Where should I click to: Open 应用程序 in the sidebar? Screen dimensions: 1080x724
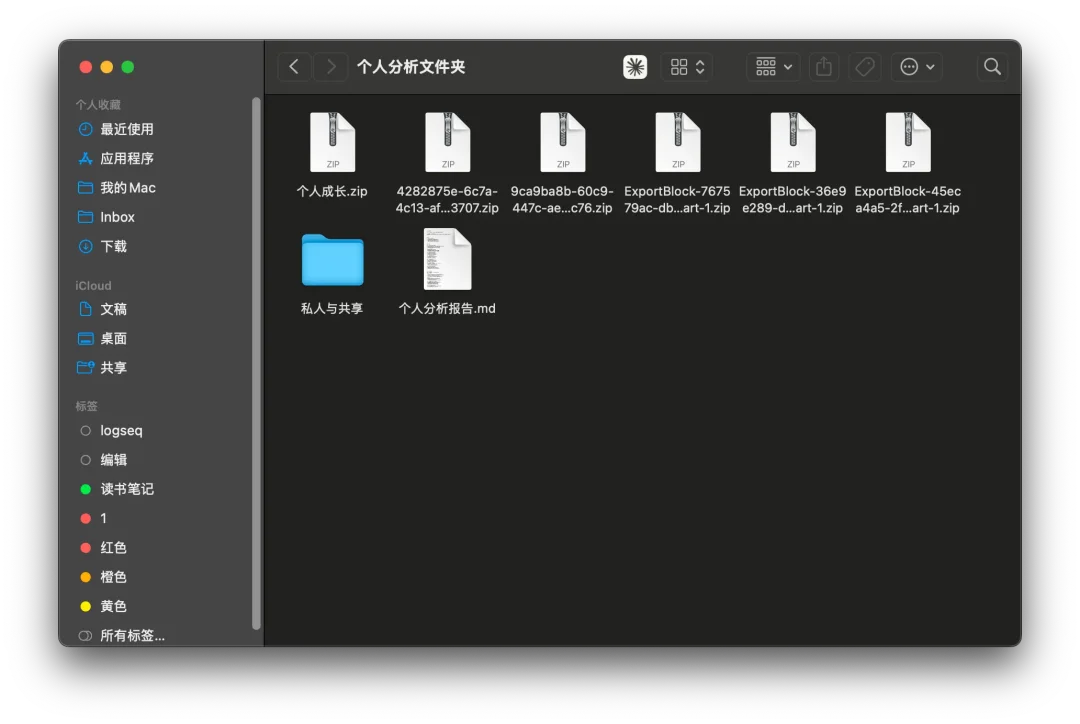[126, 158]
